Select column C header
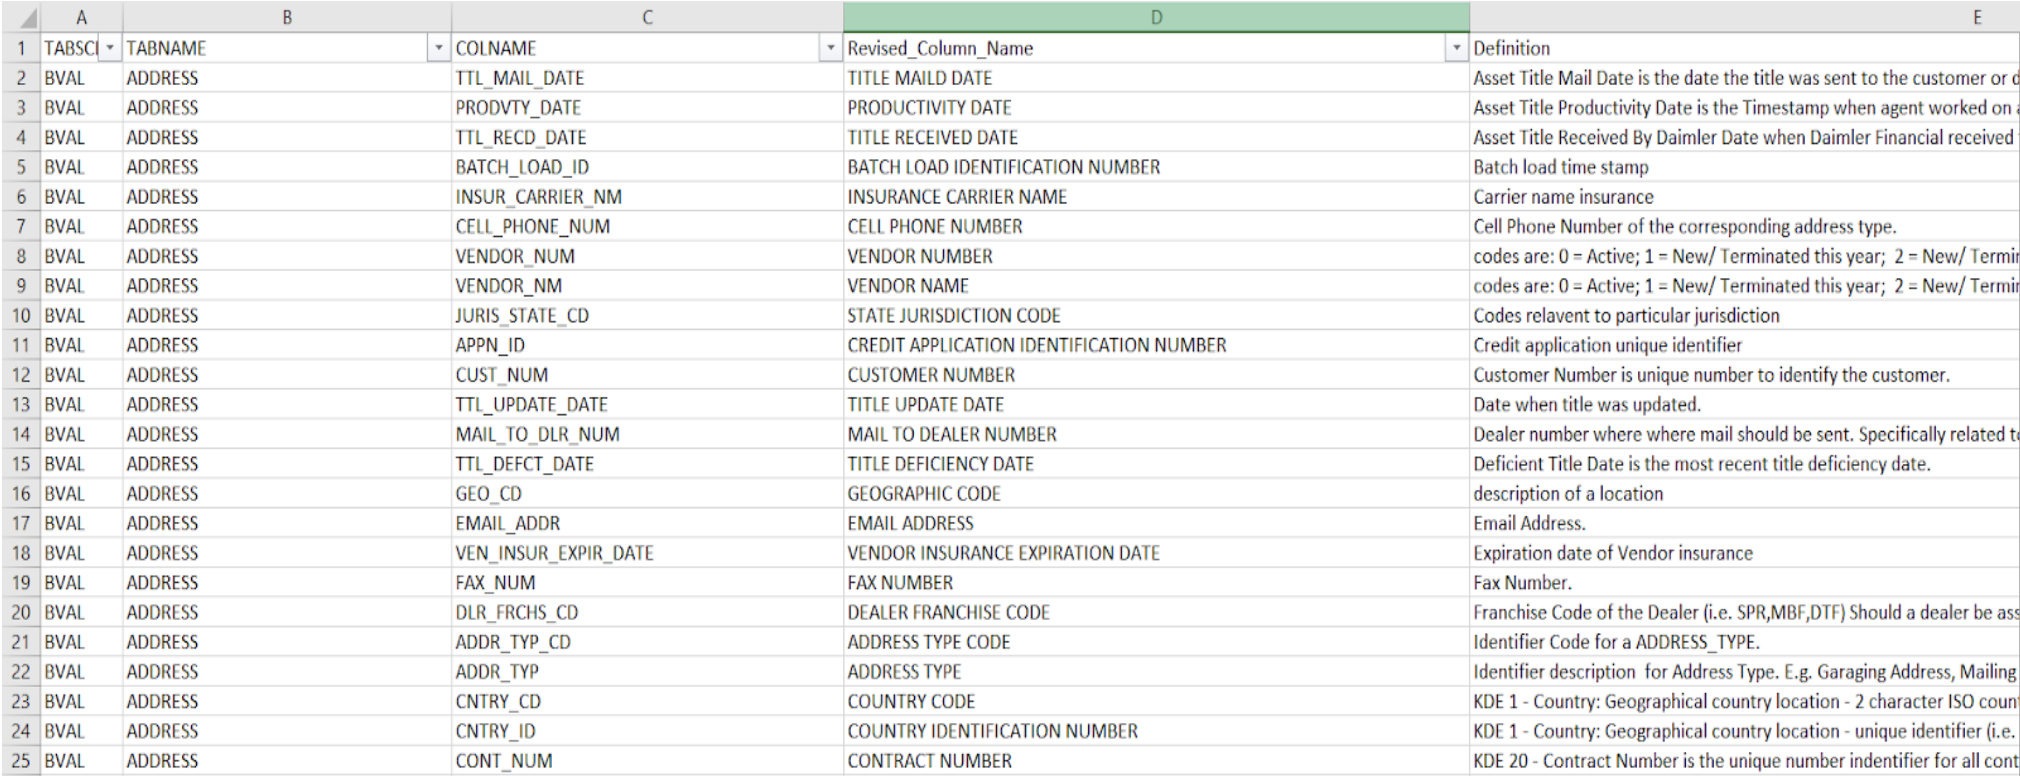Image resolution: width=2020 pixels, height=776 pixels. click(x=647, y=17)
